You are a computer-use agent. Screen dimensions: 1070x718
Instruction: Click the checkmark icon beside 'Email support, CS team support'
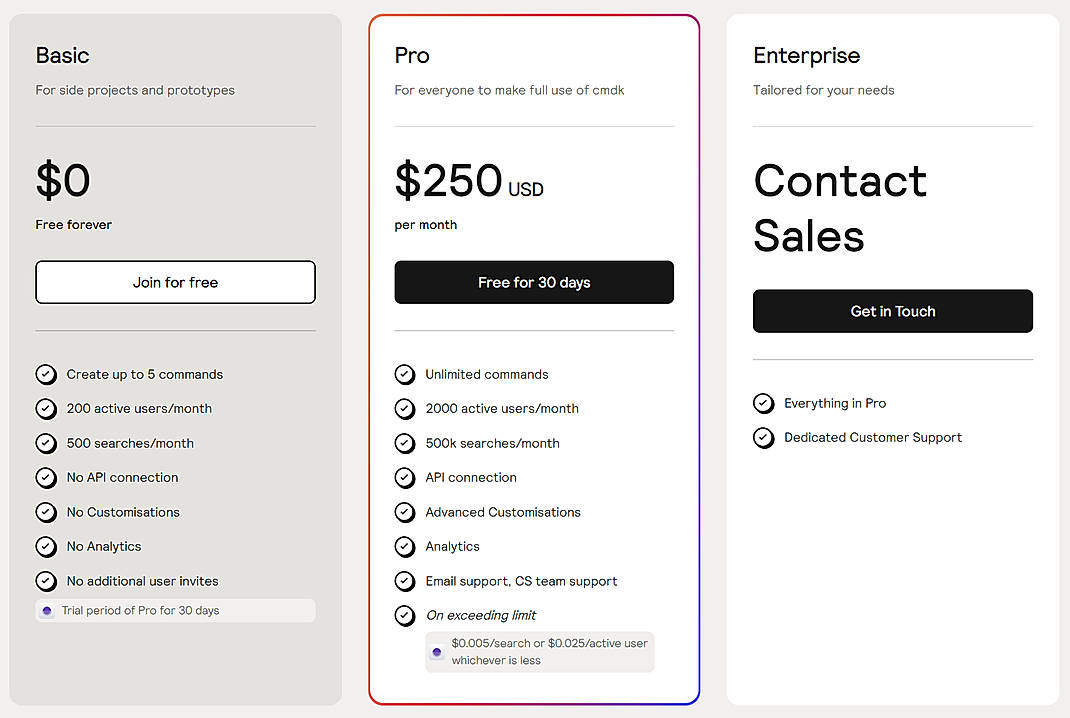[405, 581]
